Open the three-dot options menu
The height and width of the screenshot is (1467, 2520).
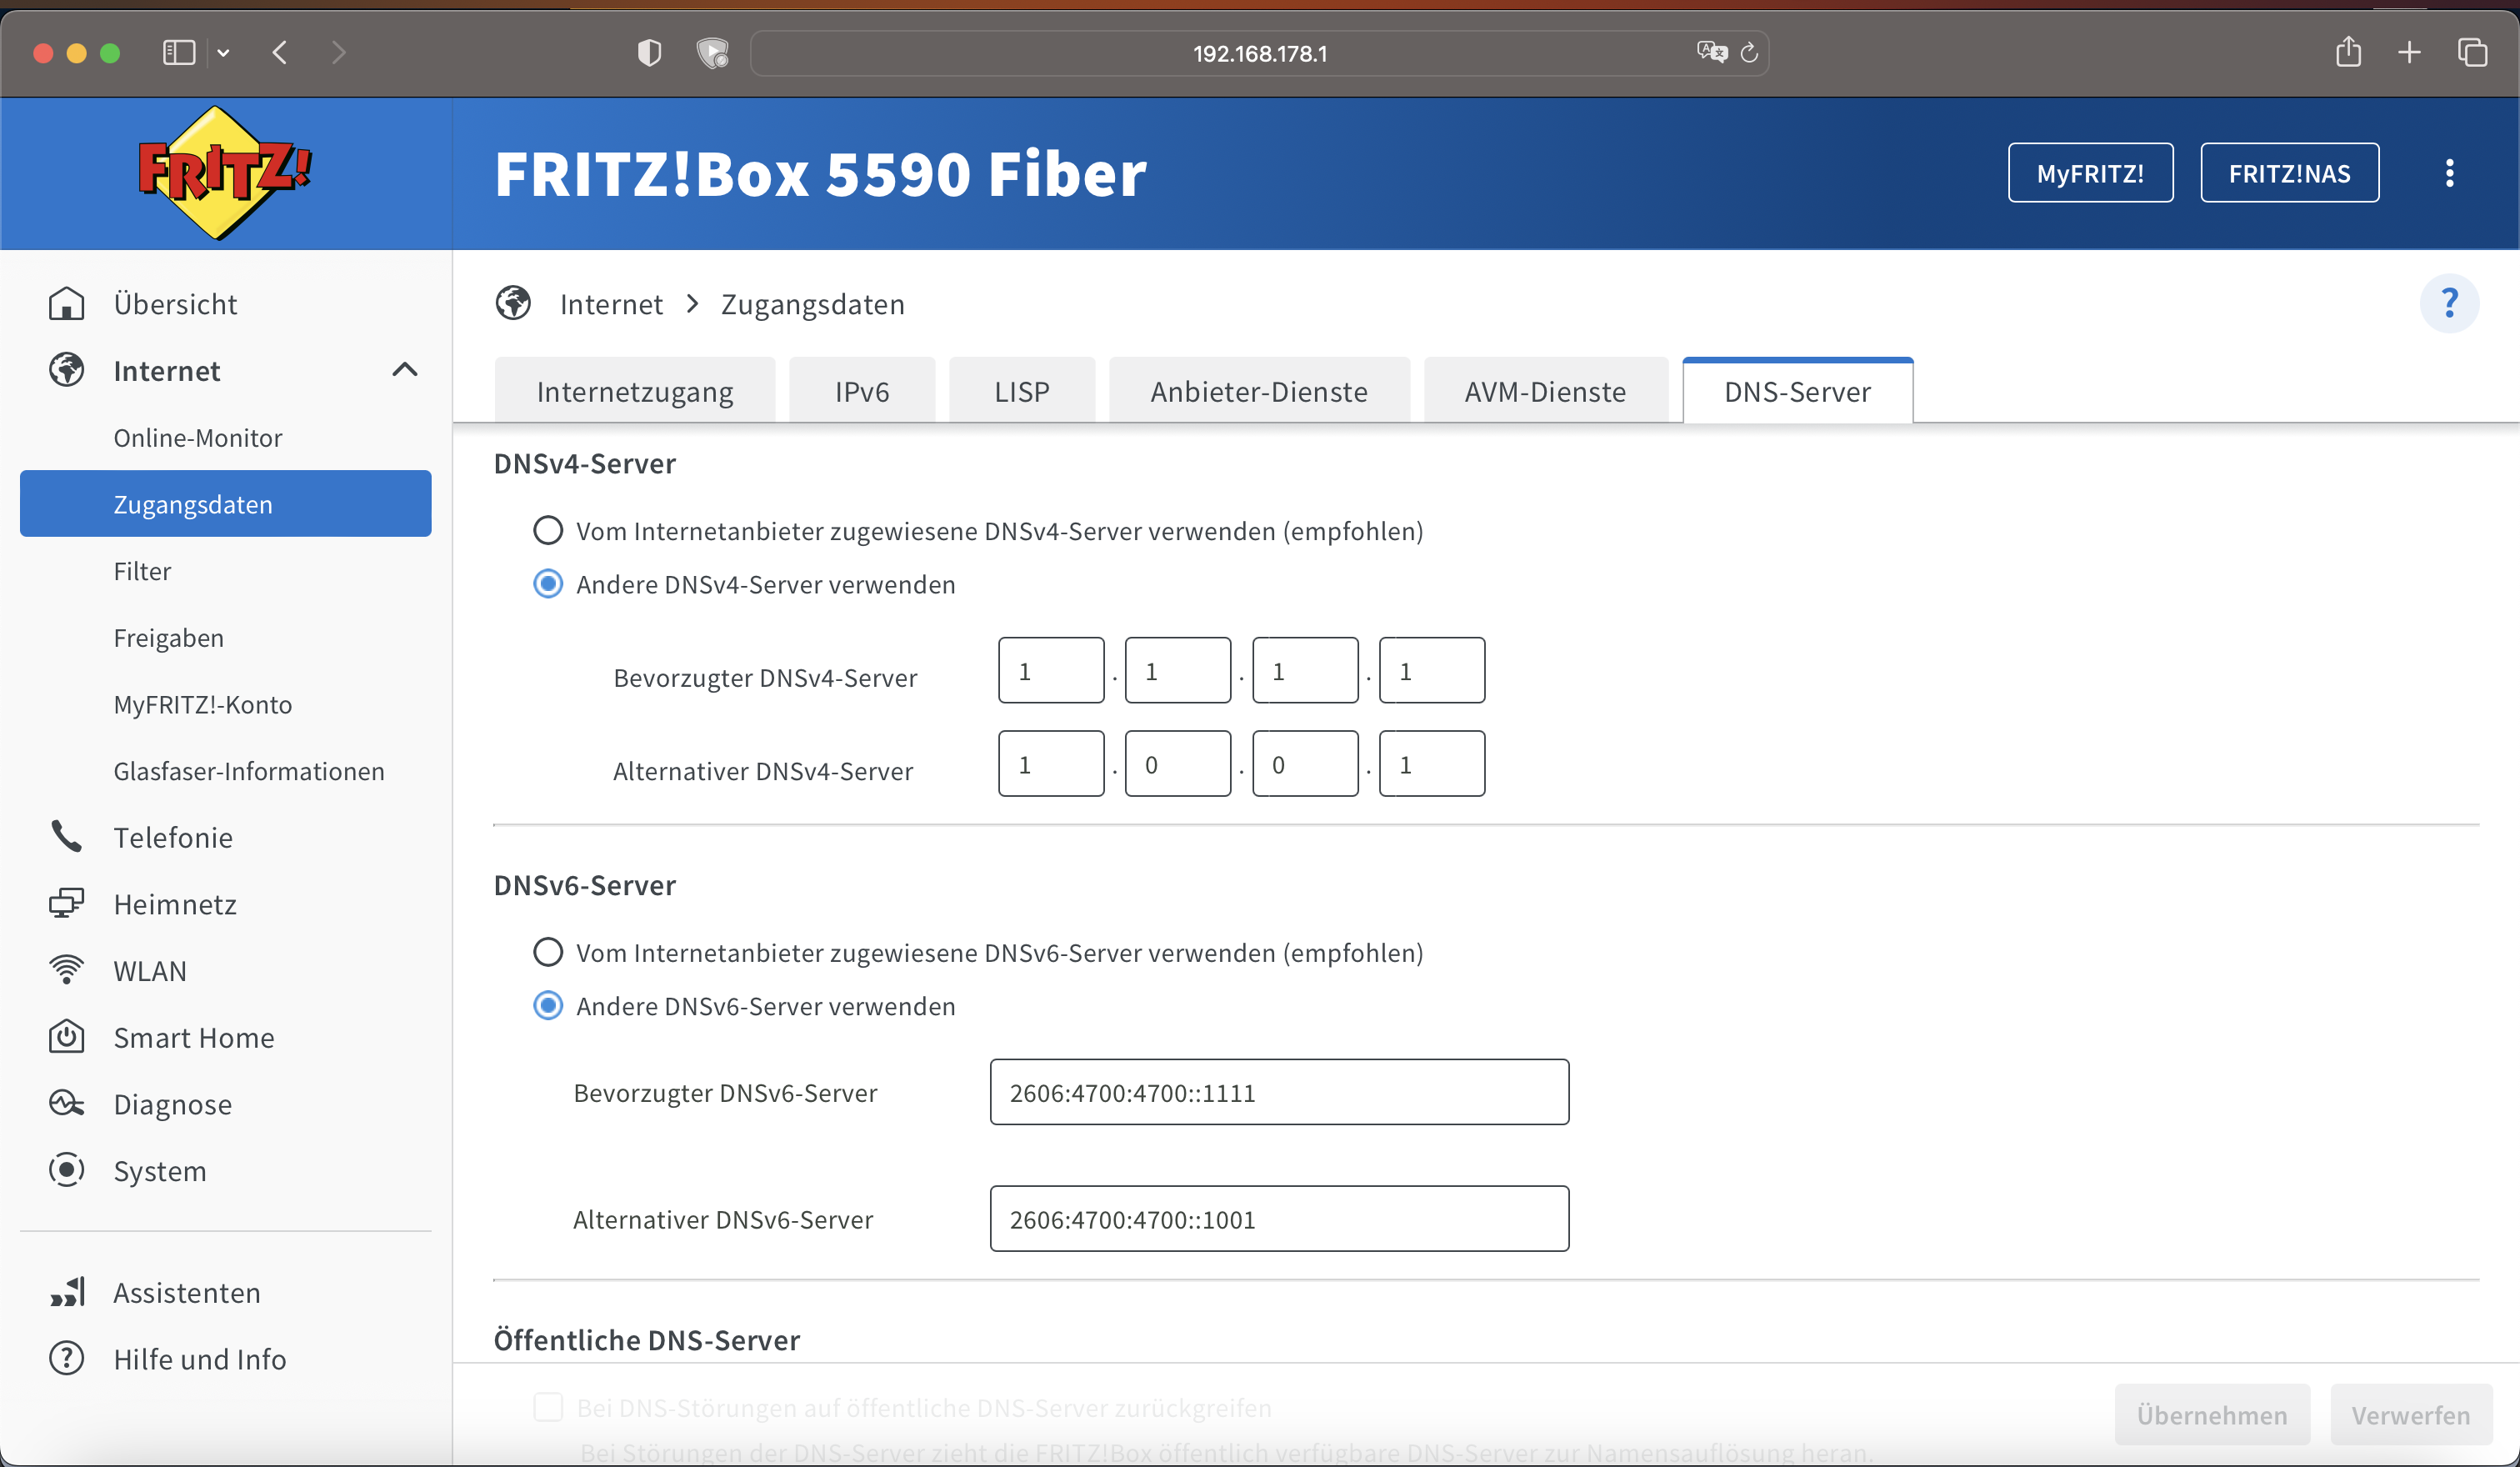point(2449,173)
